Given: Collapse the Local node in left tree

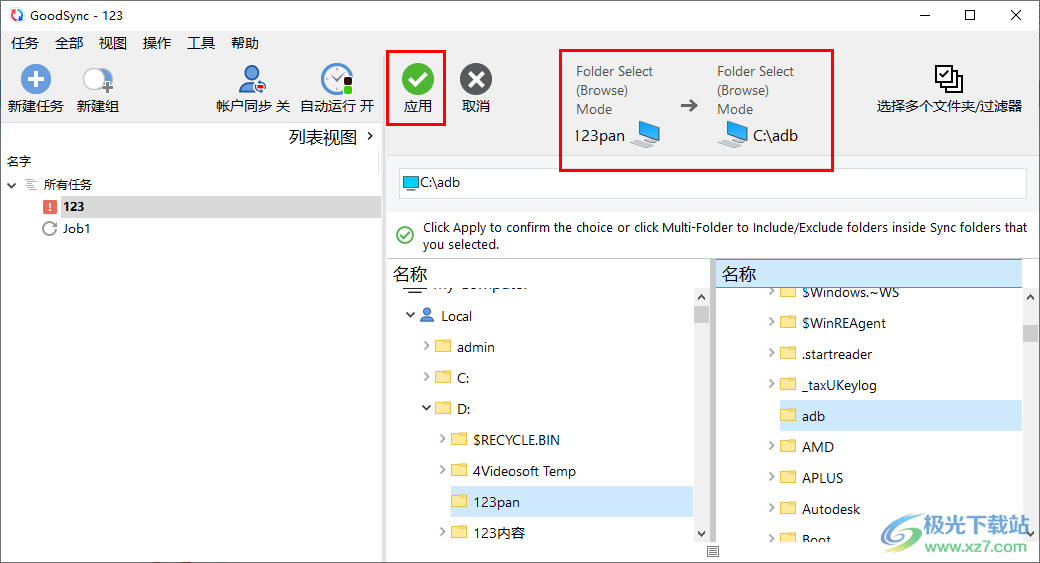Looking at the screenshot, I should tap(411, 315).
